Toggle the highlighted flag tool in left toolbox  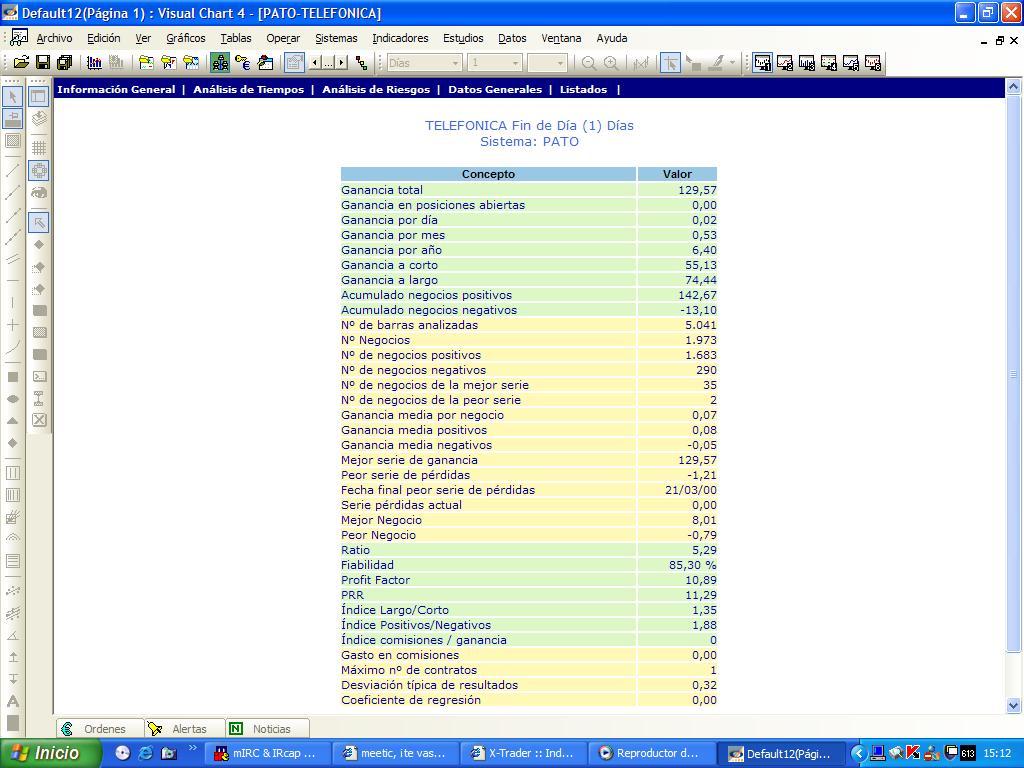(x=13, y=118)
